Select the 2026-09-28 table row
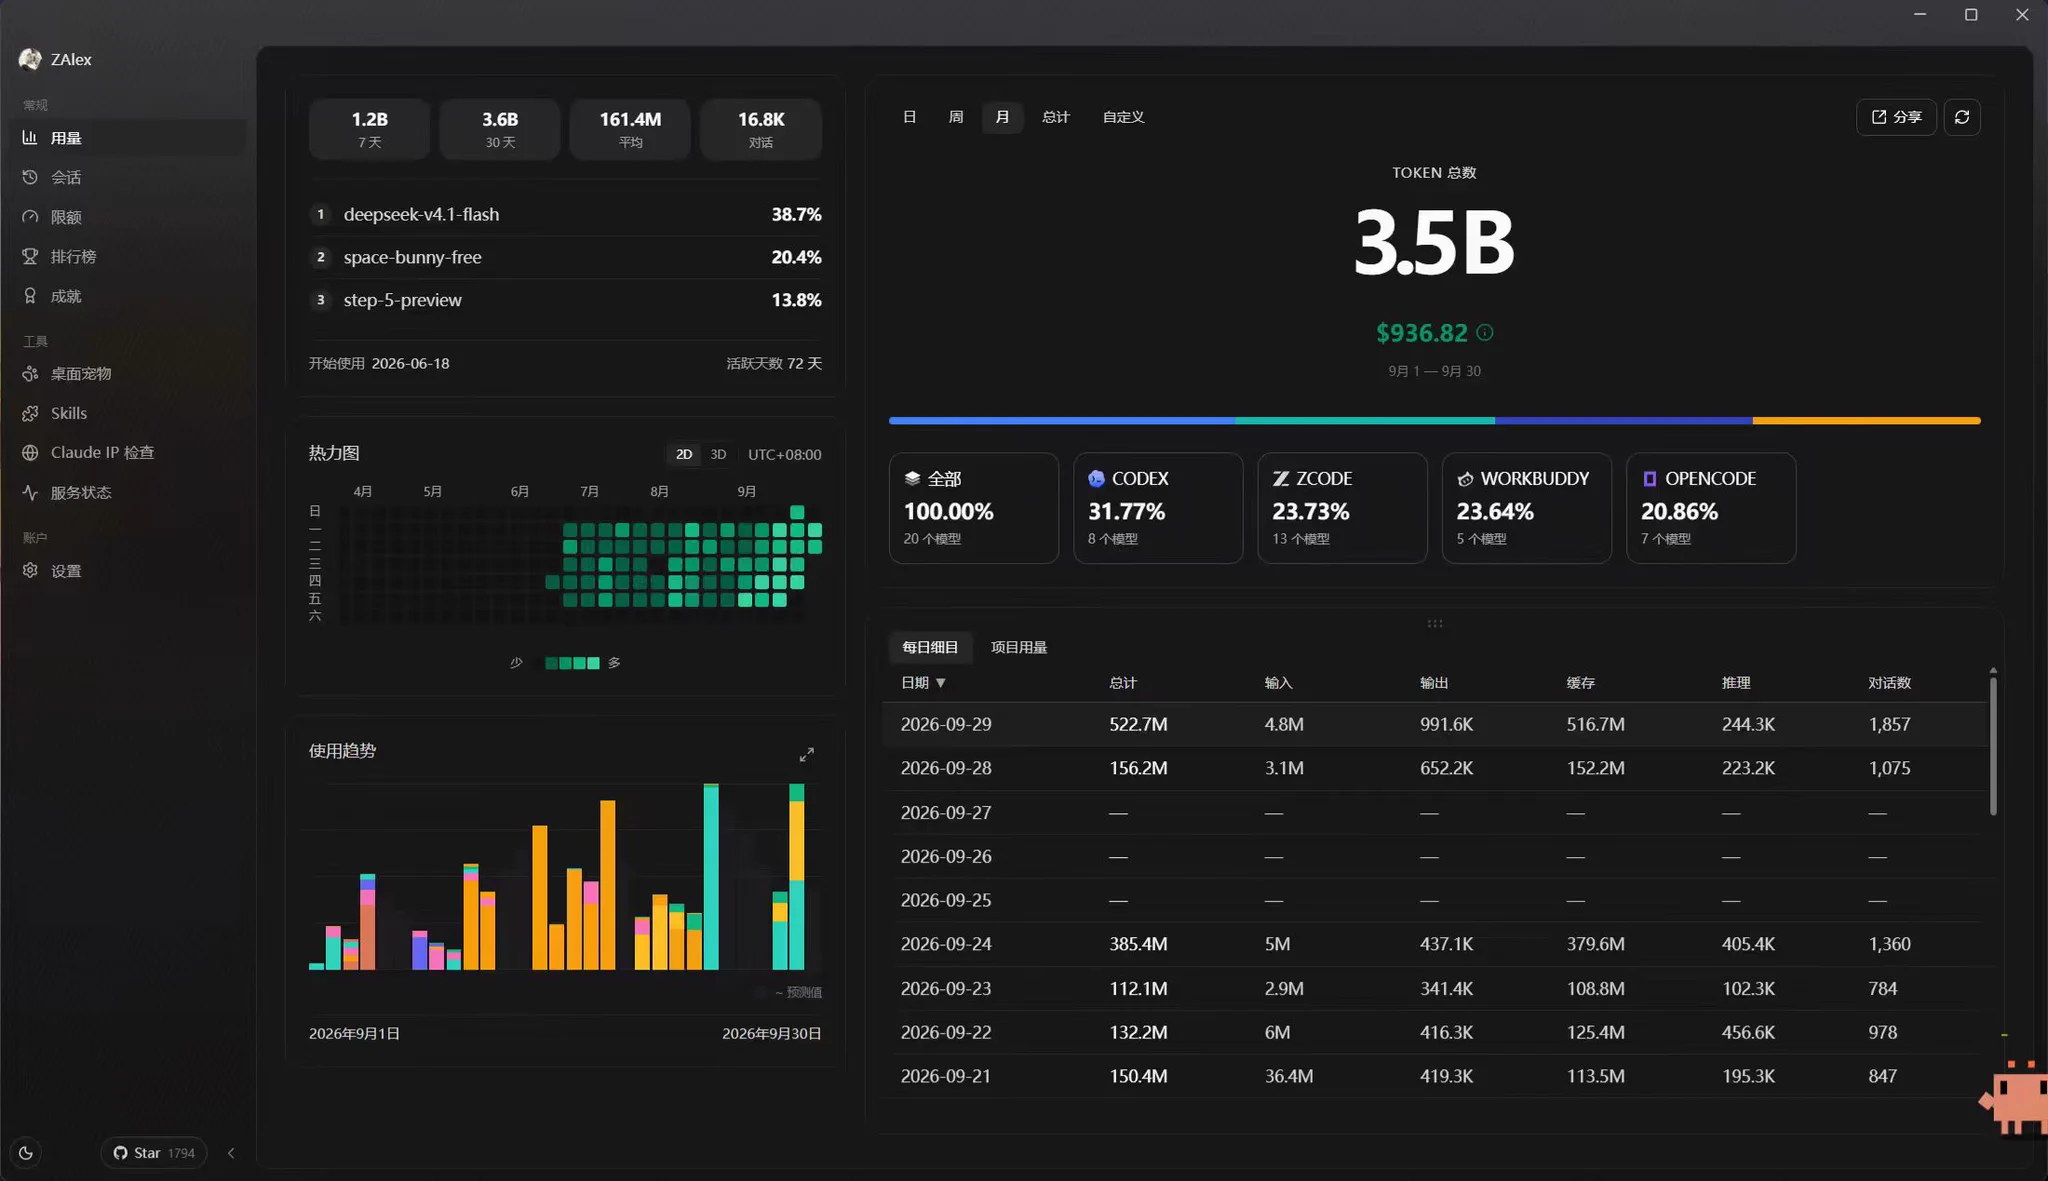 coord(1435,768)
